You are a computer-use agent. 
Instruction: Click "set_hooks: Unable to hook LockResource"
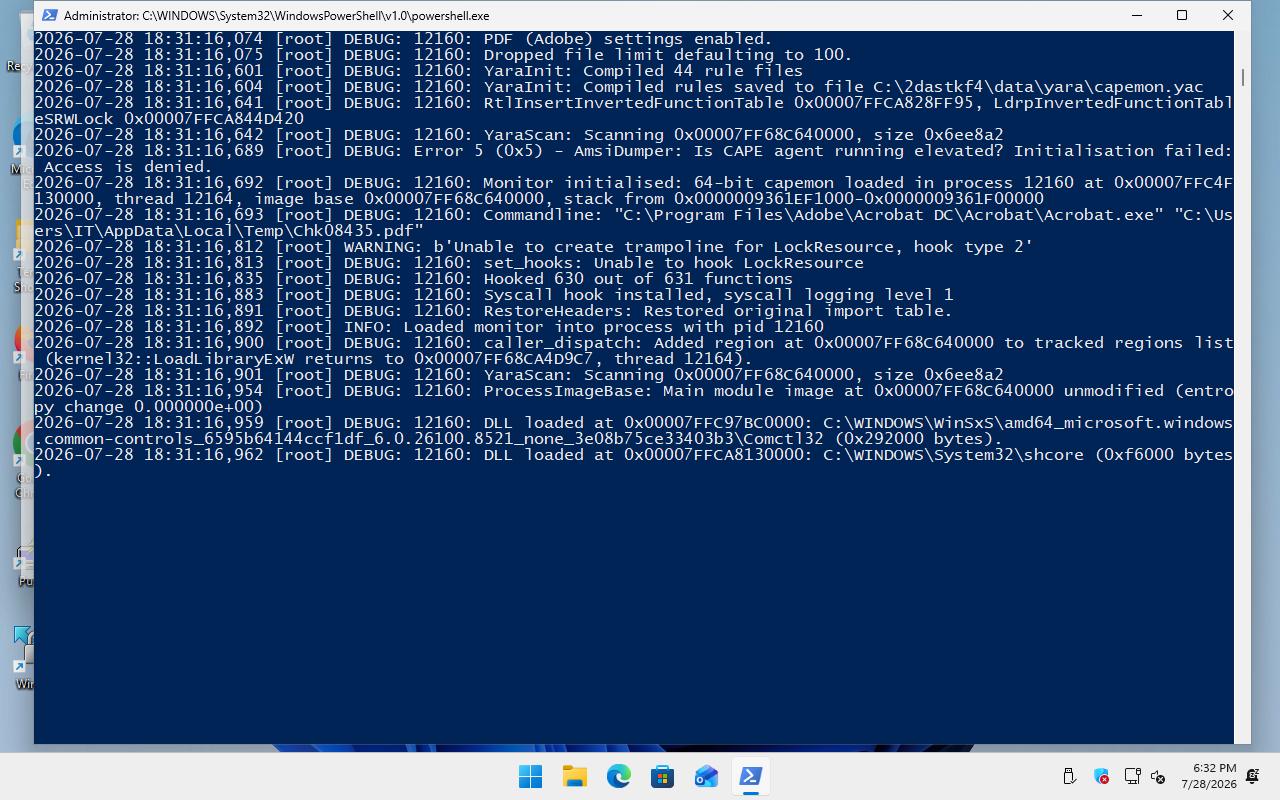point(673,263)
